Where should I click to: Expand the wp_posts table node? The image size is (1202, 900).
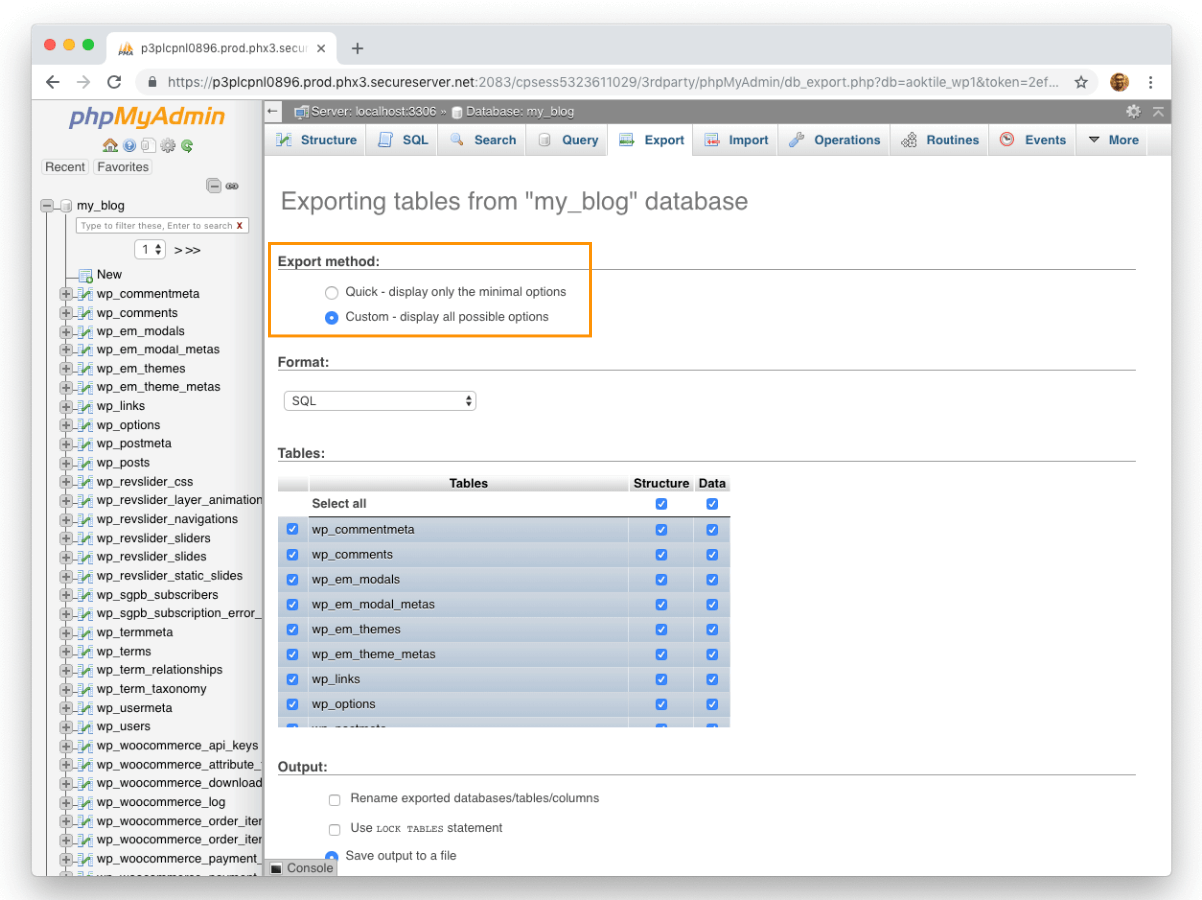click(66, 463)
